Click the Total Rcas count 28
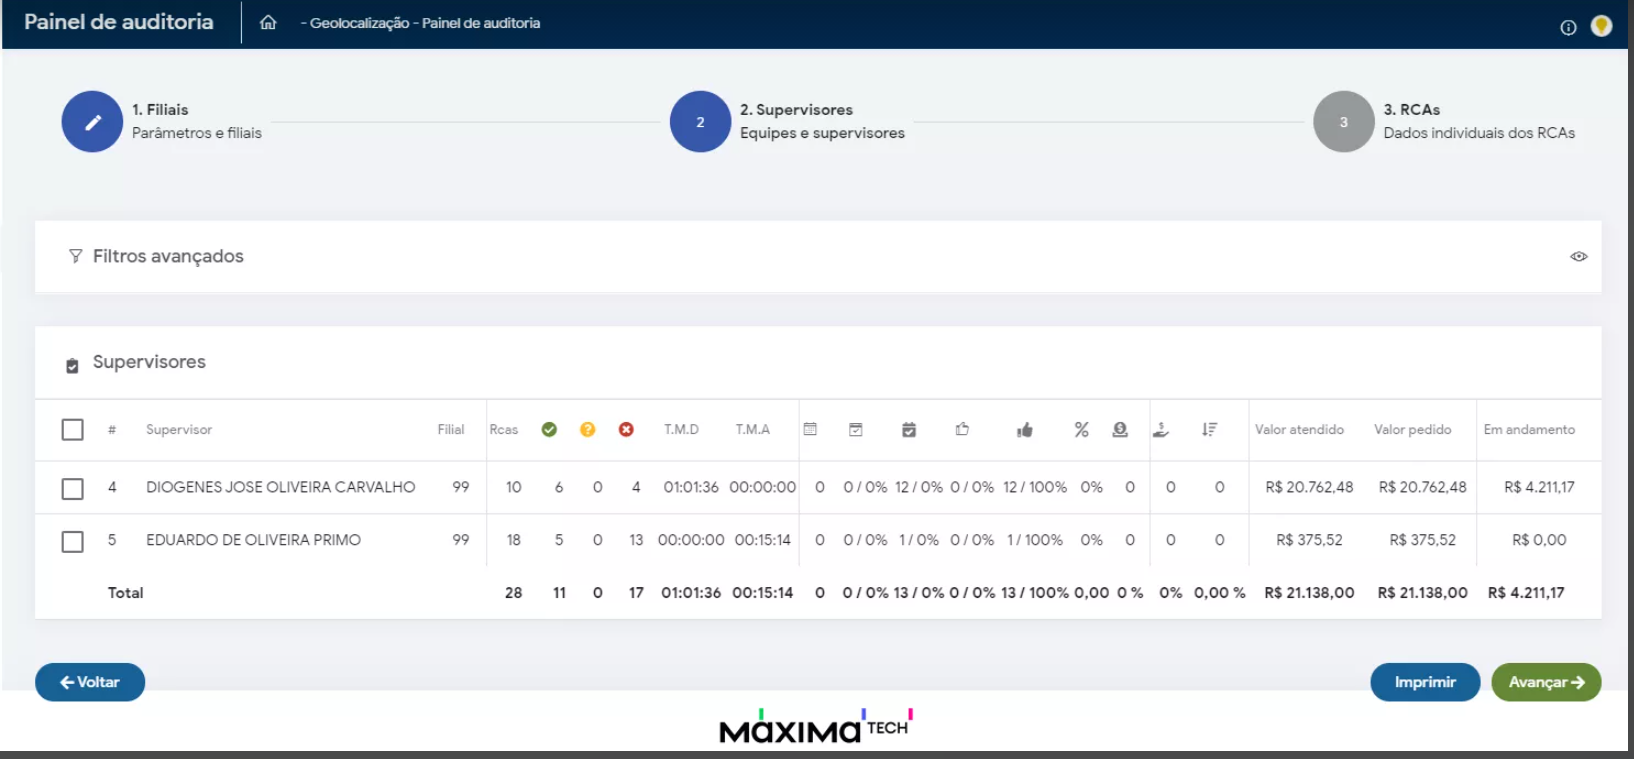The image size is (1634, 759). (x=513, y=593)
